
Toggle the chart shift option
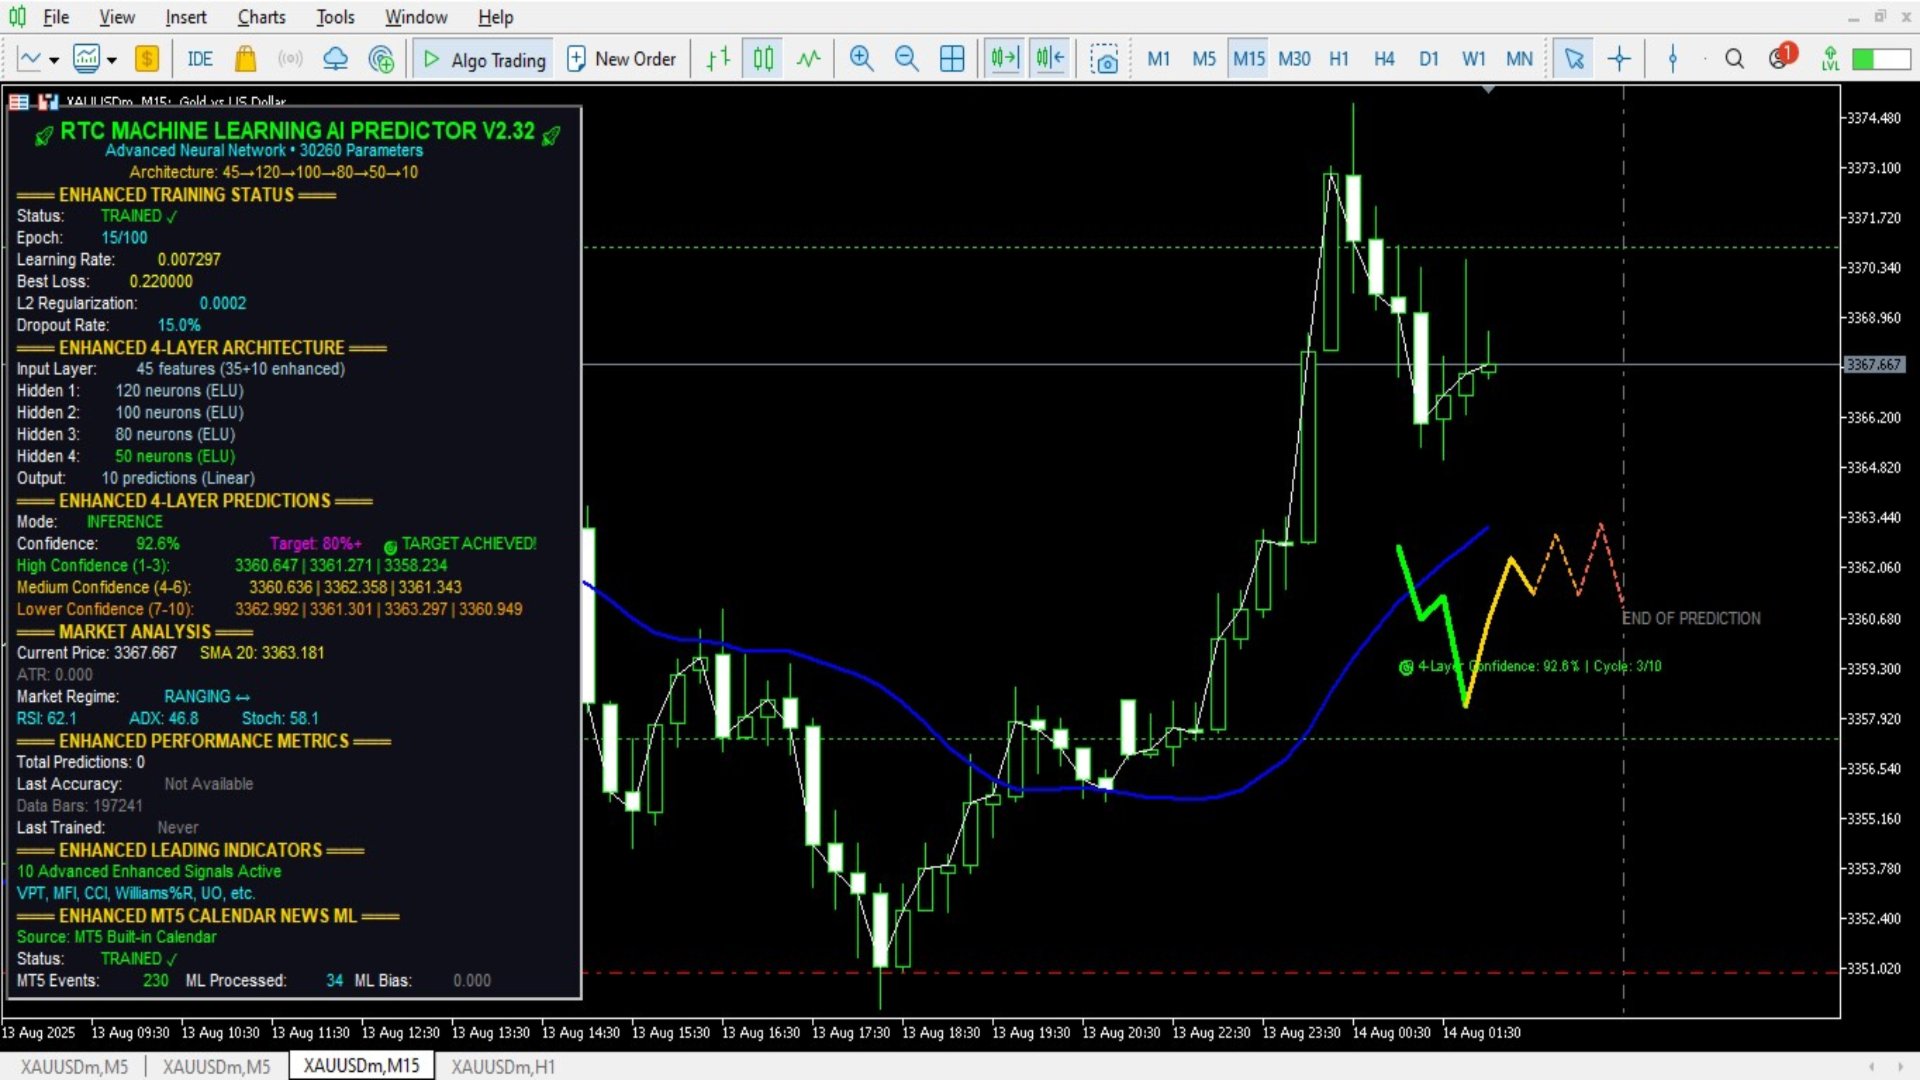[1050, 59]
